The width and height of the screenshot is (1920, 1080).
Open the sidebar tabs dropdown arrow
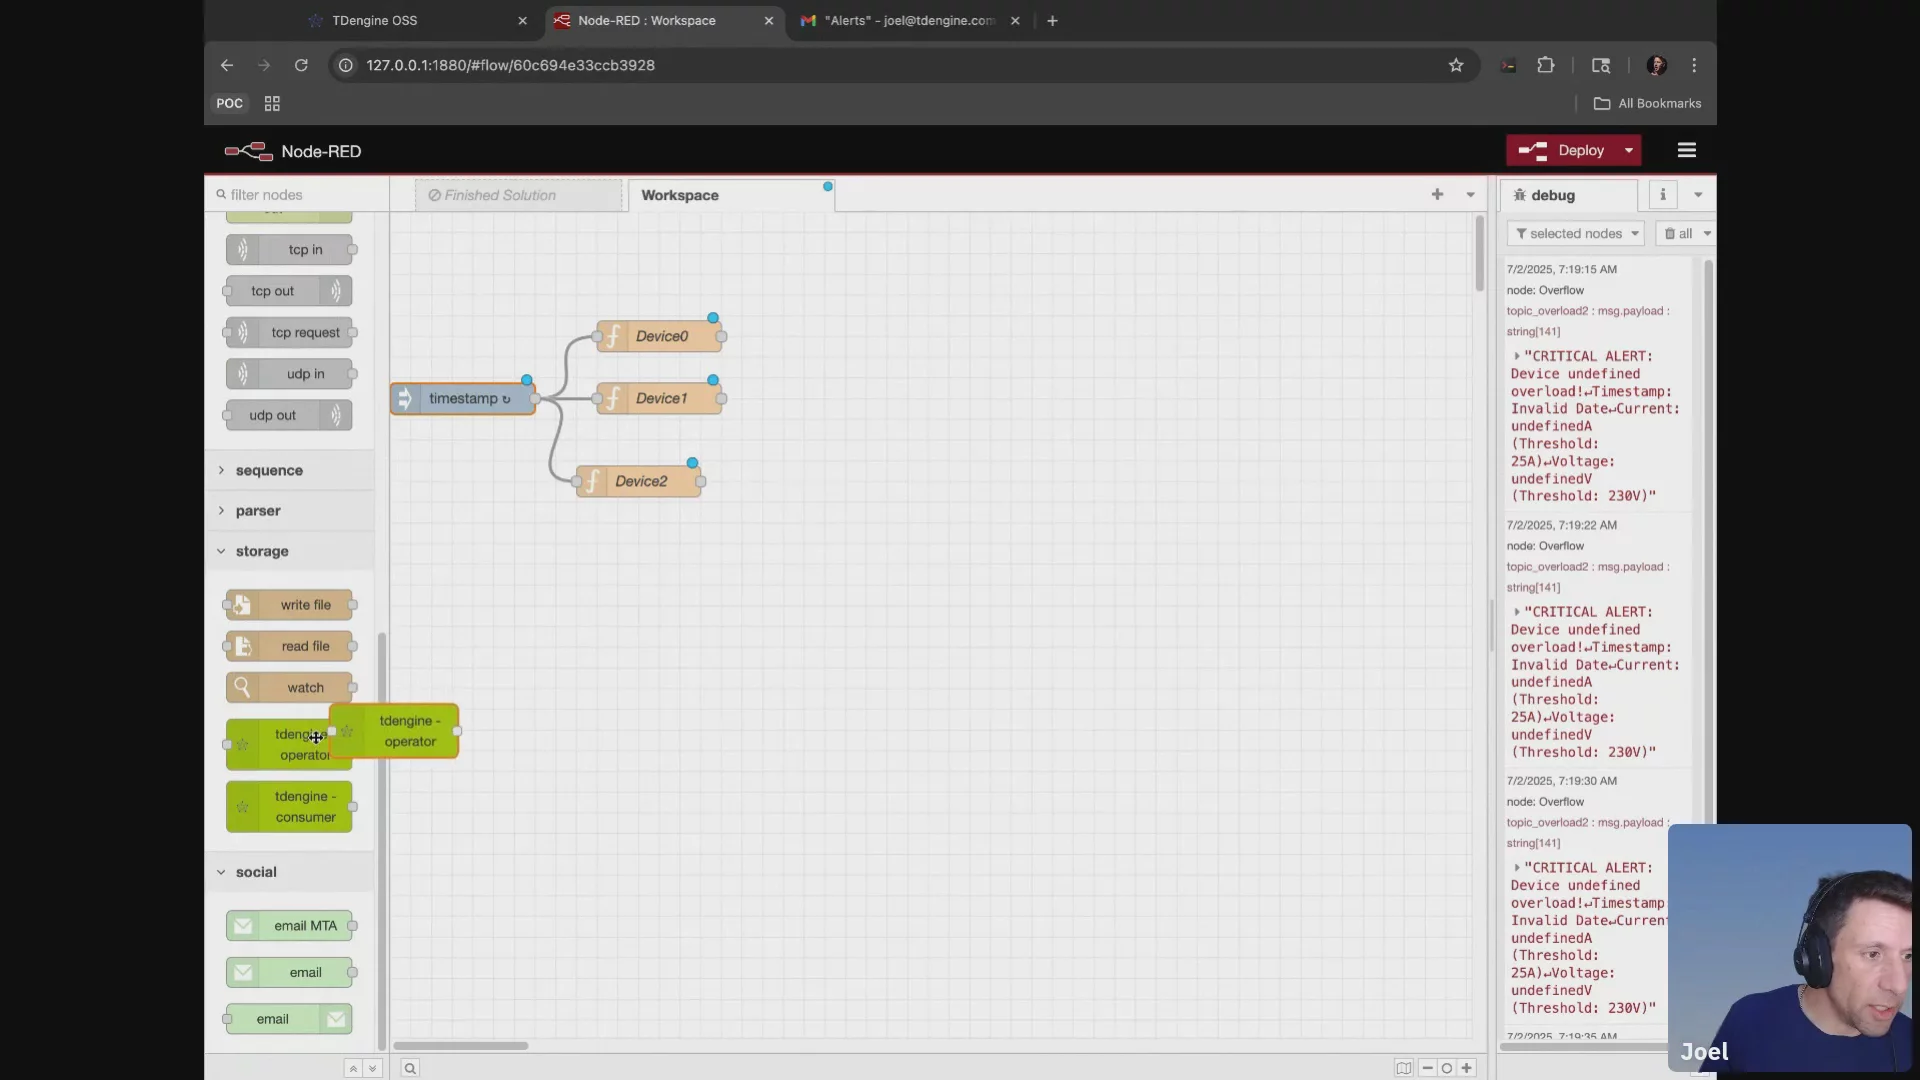[x=1698, y=195]
